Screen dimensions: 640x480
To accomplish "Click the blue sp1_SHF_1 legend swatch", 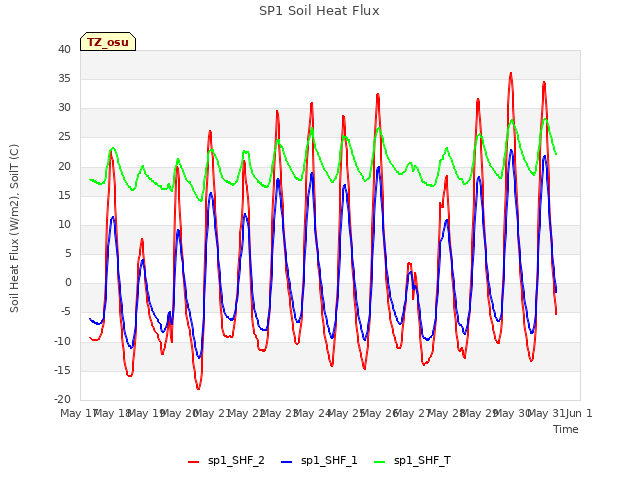I will tap(287, 462).
